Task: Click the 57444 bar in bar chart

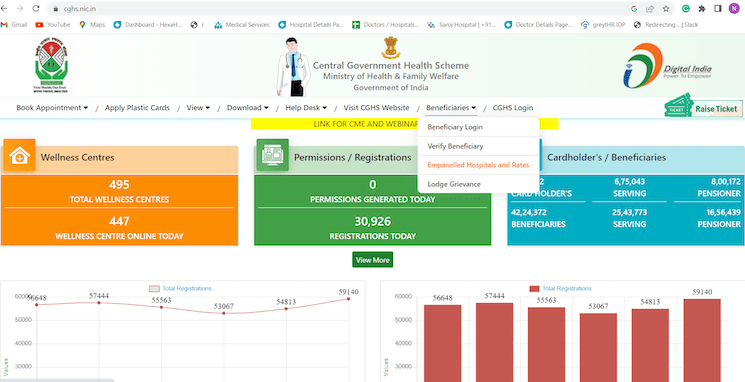Action: (x=494, y=343)
